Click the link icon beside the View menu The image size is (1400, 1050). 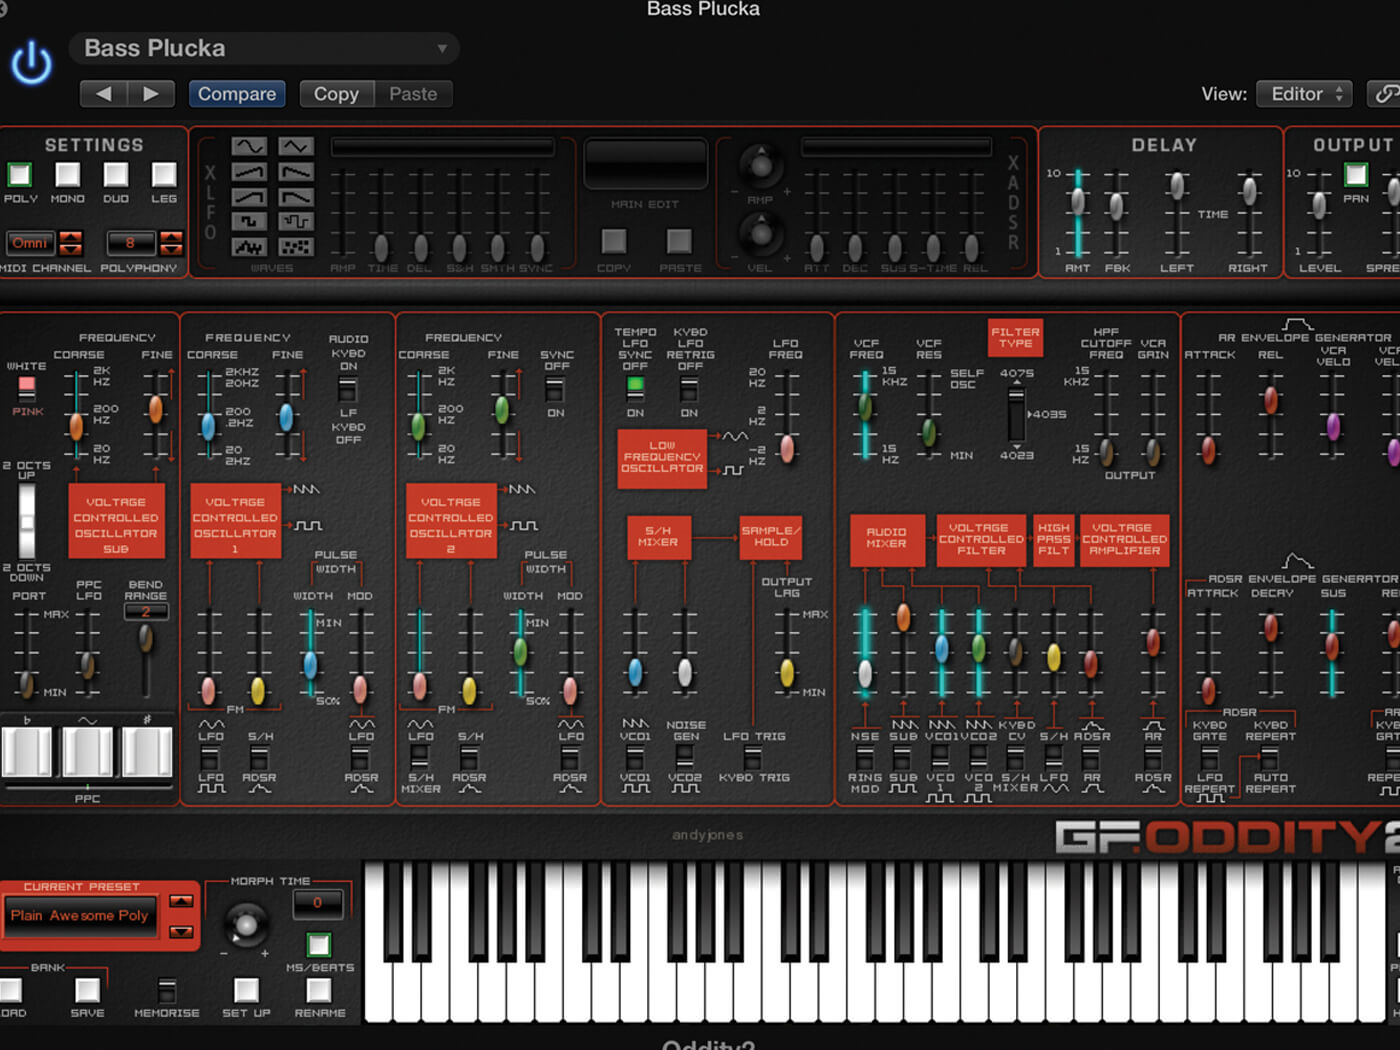click(1385, 94)
